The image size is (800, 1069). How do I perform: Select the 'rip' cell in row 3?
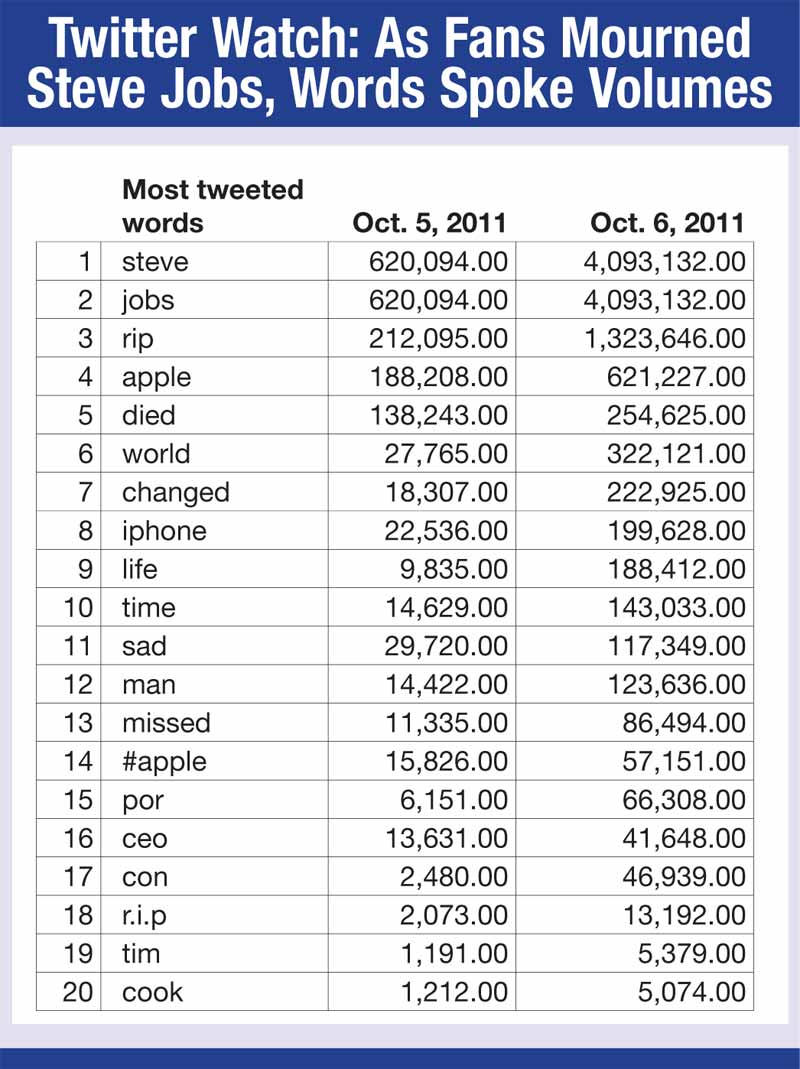[138, 339]
